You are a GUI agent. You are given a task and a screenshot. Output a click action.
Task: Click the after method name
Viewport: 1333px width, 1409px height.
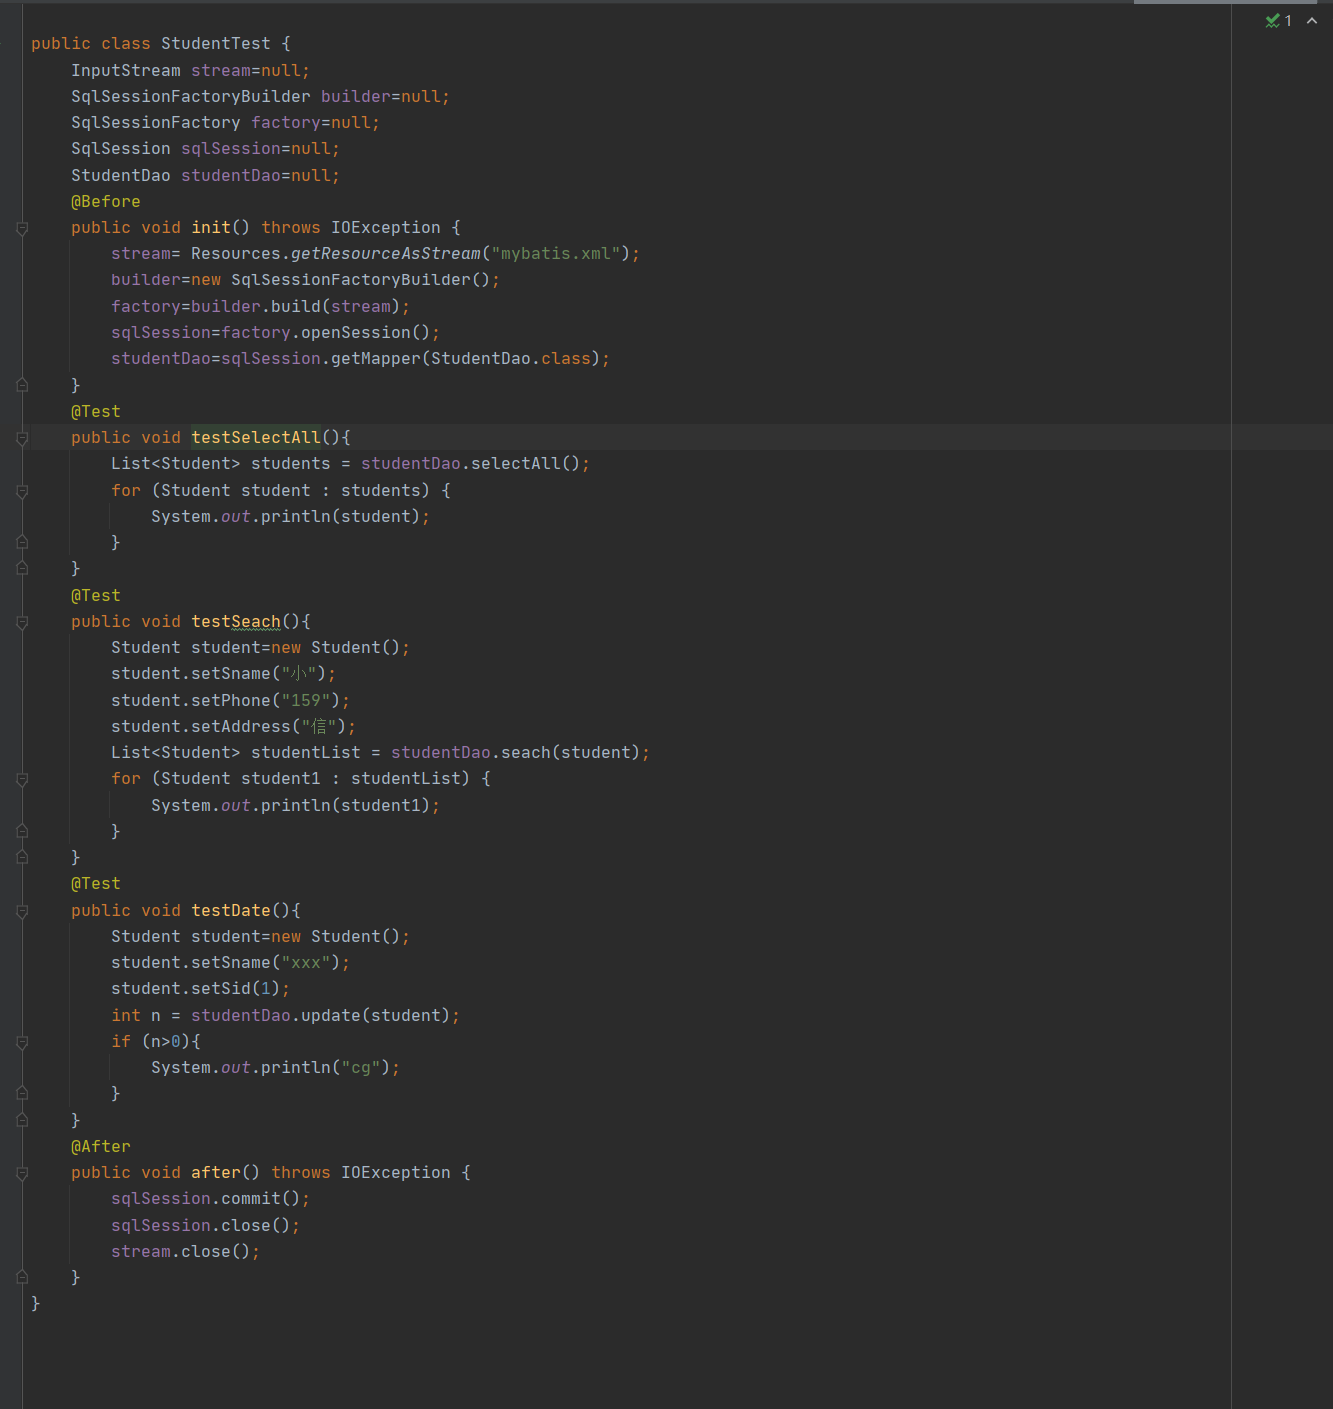[x=216, y=1173]
